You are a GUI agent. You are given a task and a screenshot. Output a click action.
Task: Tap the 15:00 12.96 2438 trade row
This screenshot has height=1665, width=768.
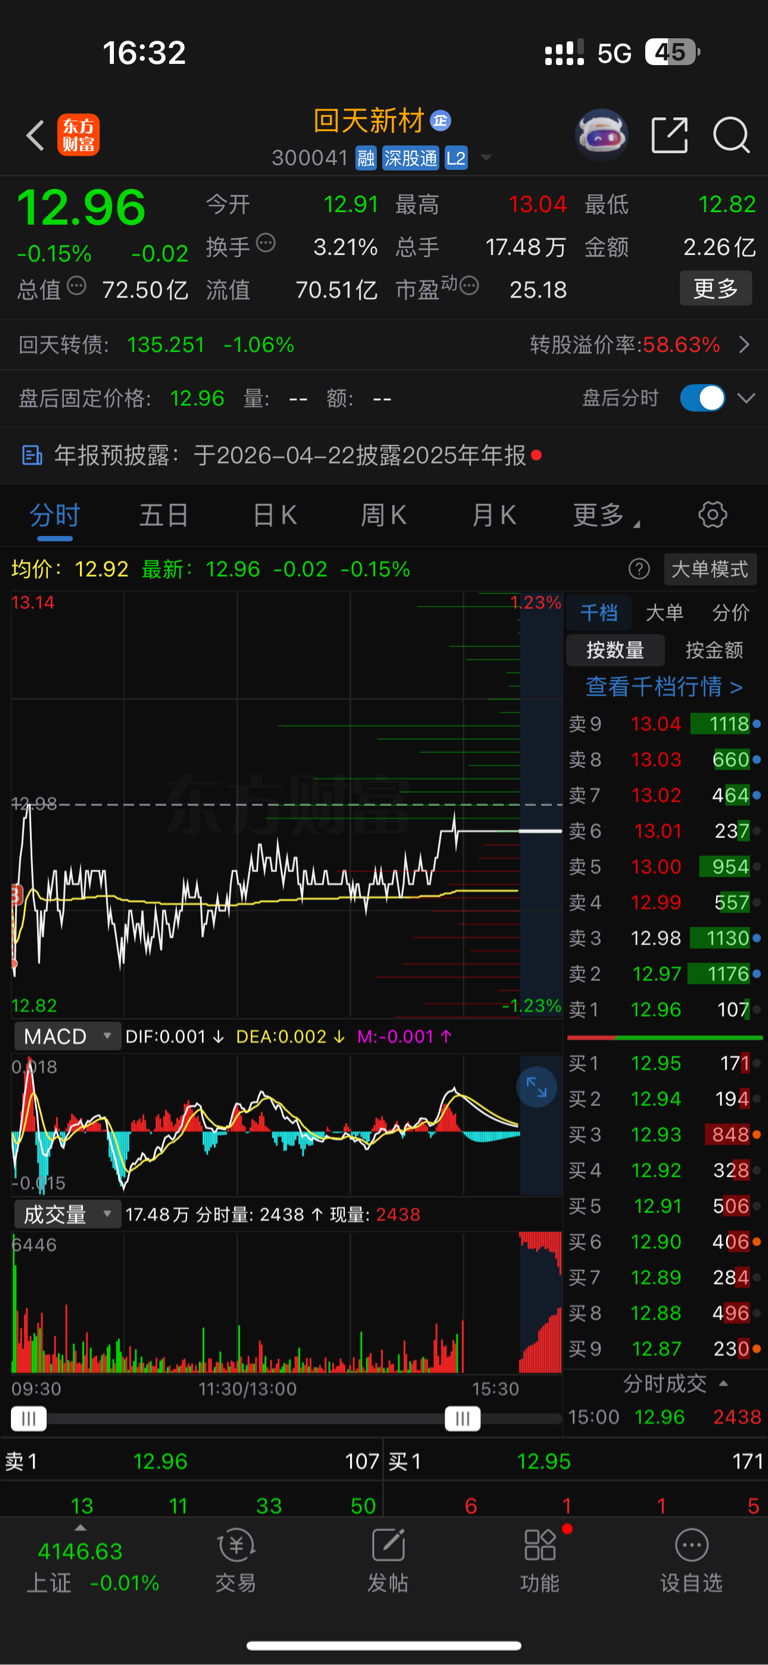[664, 1417]
